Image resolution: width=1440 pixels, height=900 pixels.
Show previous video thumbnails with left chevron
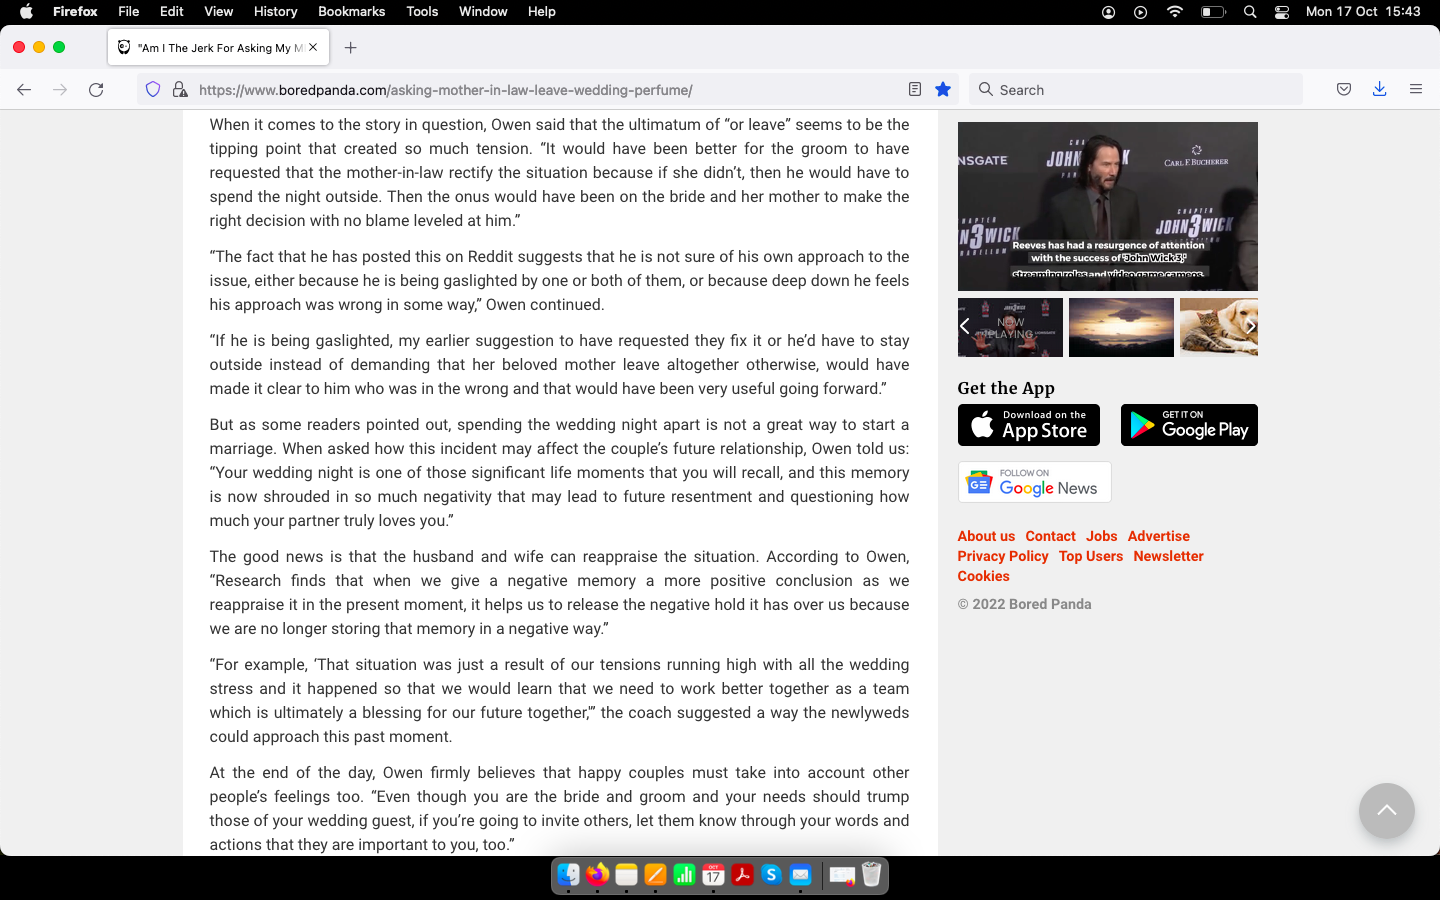[965, 327]
